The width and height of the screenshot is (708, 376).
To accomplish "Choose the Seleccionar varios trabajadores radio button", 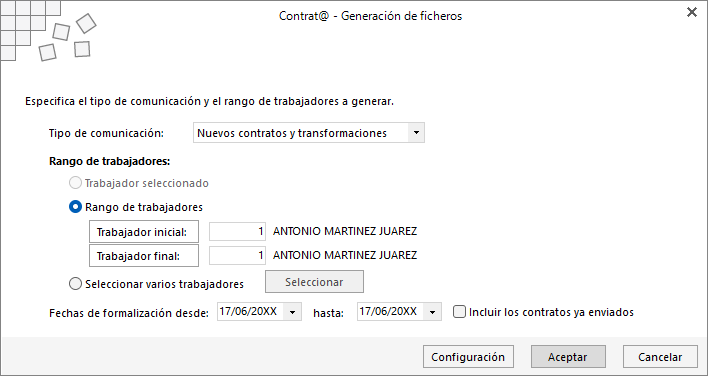I will 75,284.
